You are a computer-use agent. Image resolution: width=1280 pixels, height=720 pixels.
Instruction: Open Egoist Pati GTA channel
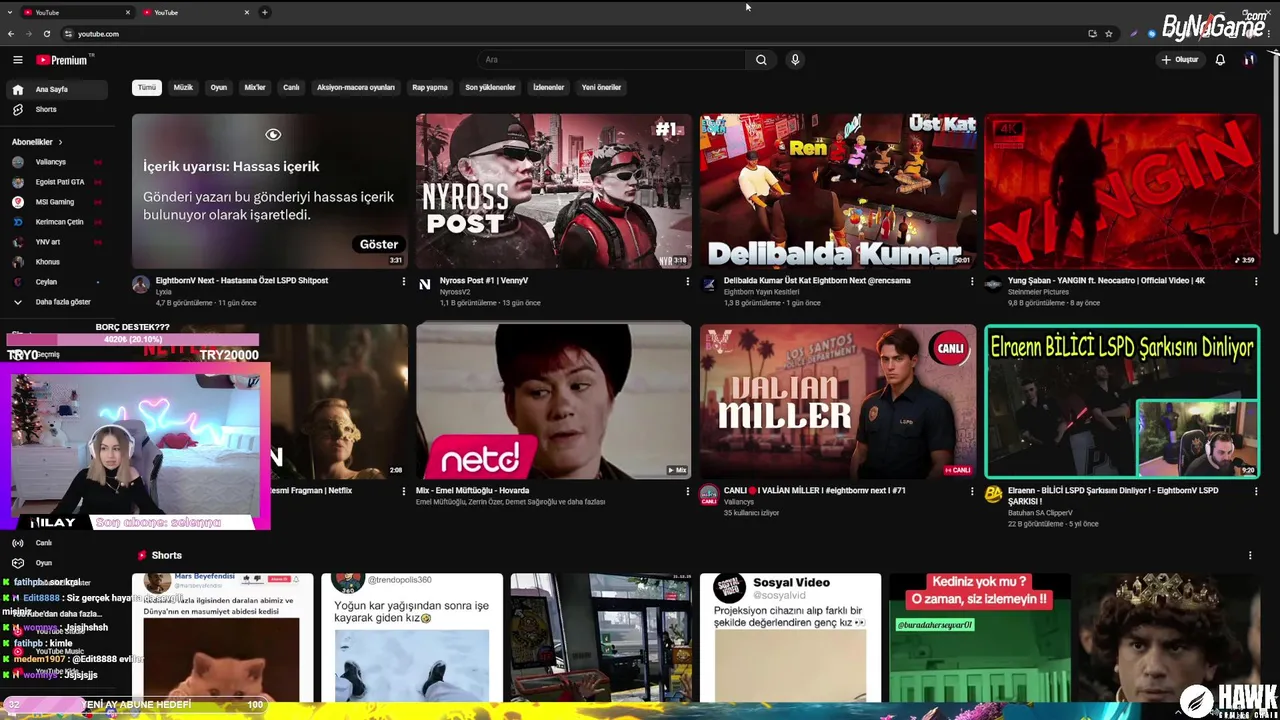point(56,182)
